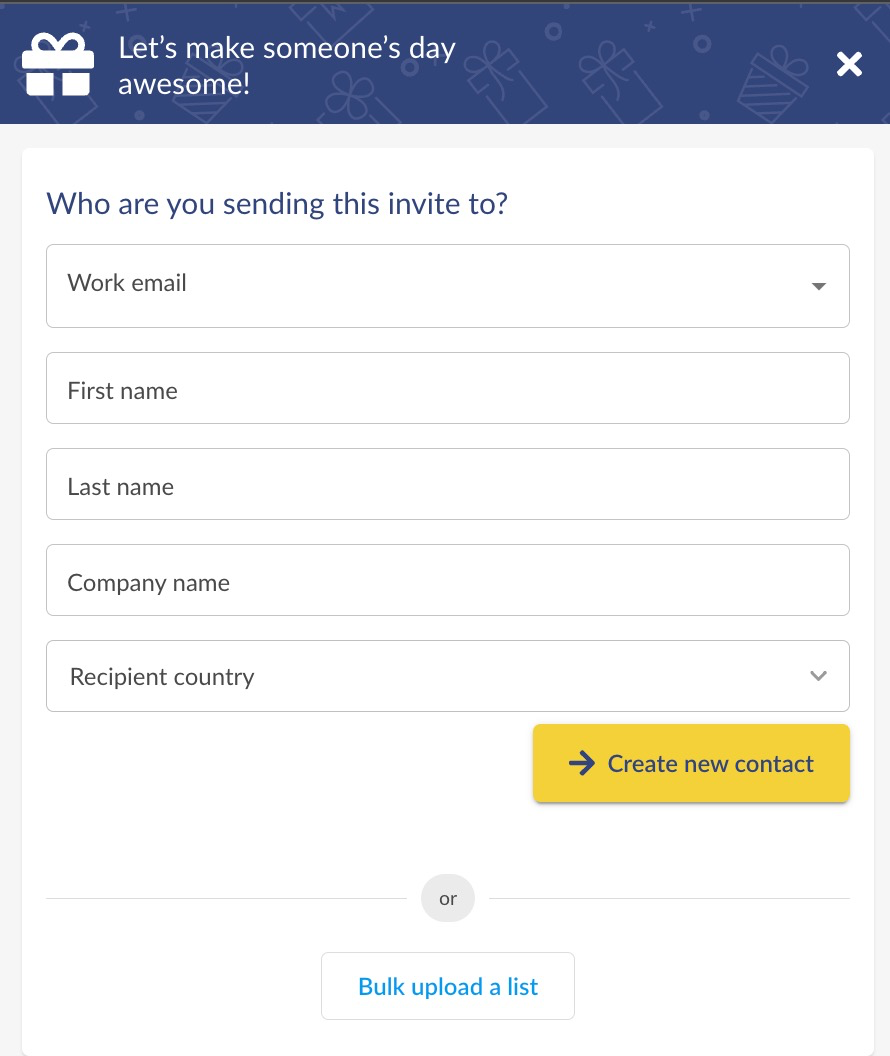Click the "Let's make someone's day awesome!" title
890x1056 pixels.
287,65
